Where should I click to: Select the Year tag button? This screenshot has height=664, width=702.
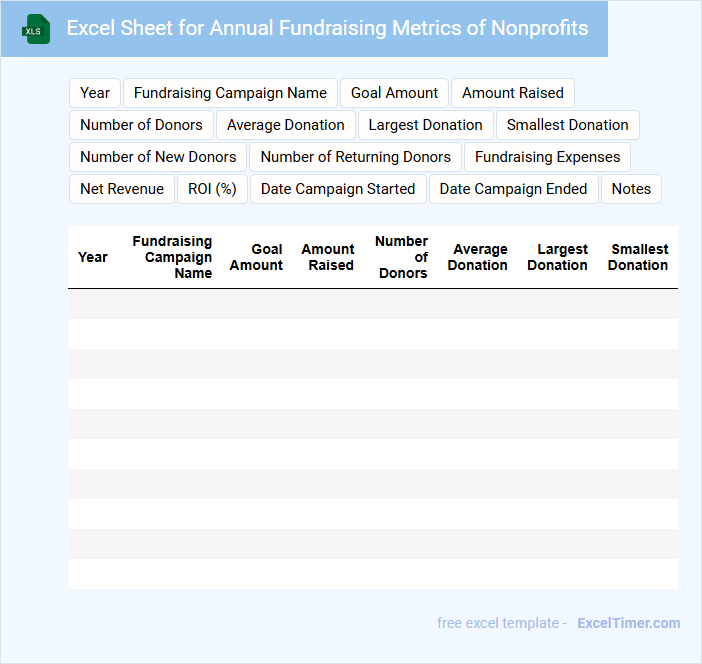click(x=95, y=93)
